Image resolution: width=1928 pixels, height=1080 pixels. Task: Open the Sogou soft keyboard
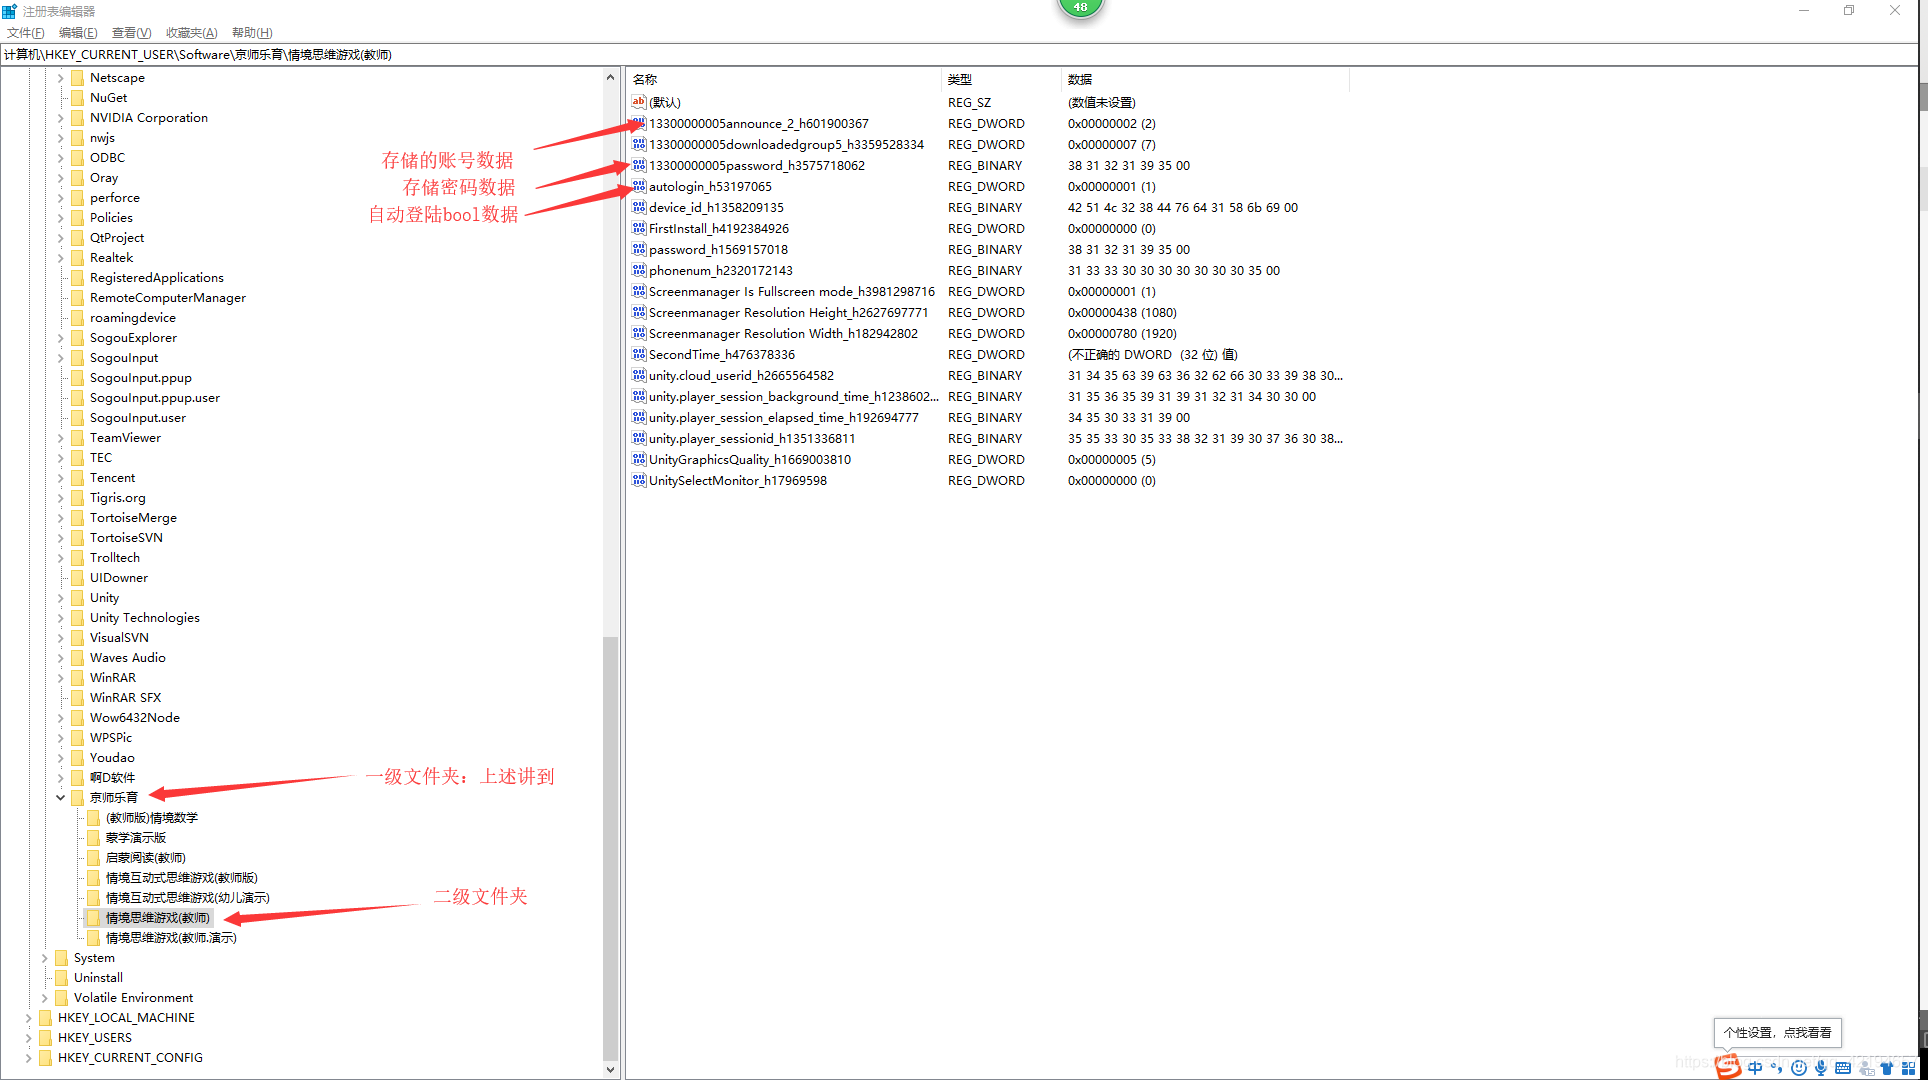pyautogui.click(x=1843, y=1068)
